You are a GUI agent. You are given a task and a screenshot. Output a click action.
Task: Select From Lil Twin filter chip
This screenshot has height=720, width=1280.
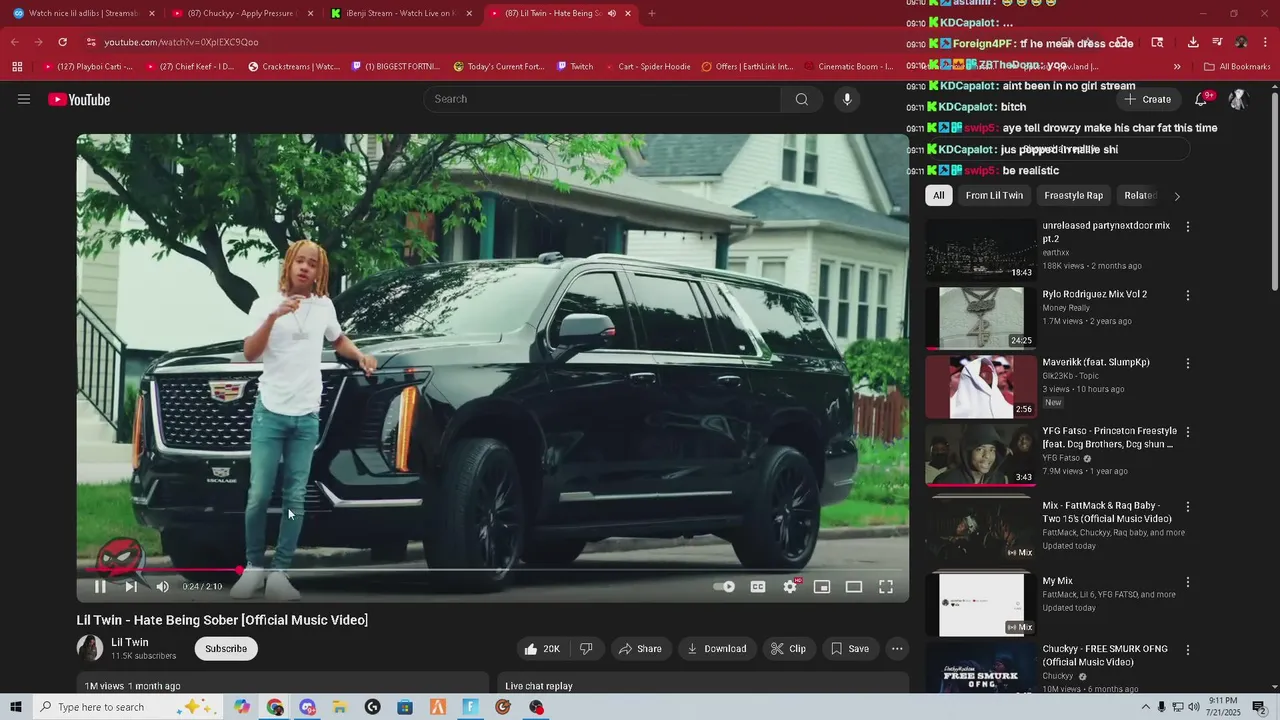click(994, 196)
